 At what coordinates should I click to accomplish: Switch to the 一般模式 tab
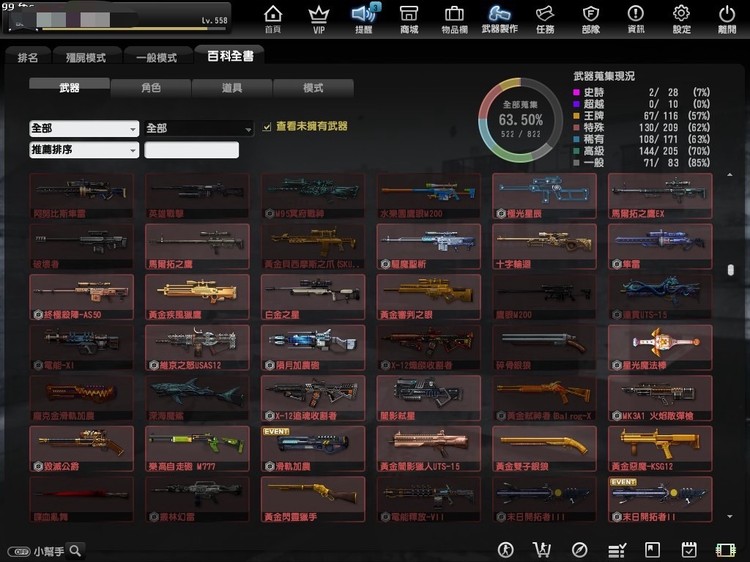(156, 57)
